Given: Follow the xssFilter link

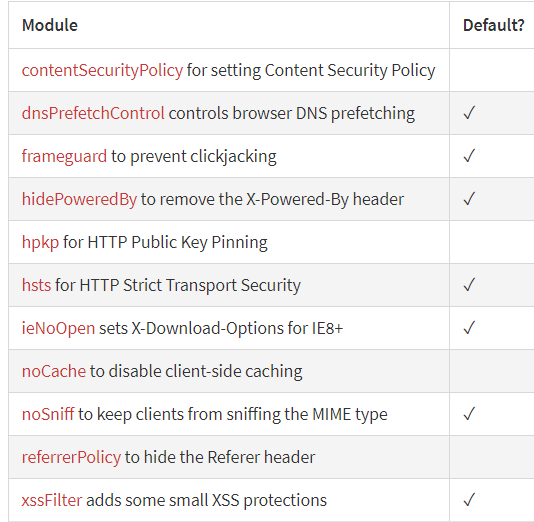Looking at the screenshot, I should [x=52, y=501].
